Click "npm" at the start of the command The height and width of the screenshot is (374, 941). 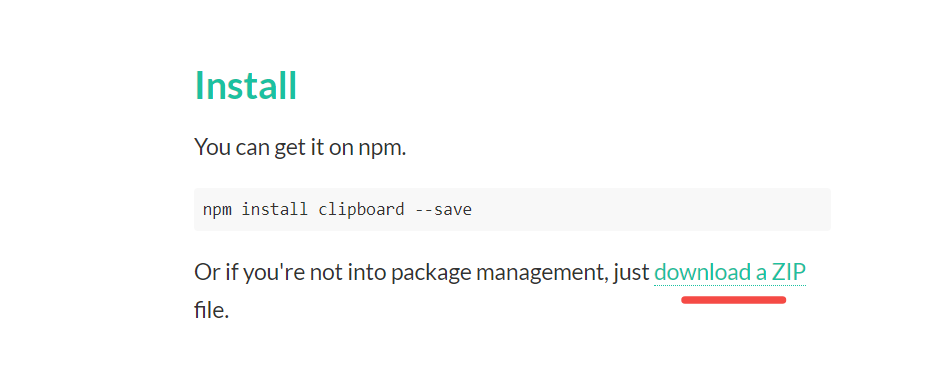point(217,210)
